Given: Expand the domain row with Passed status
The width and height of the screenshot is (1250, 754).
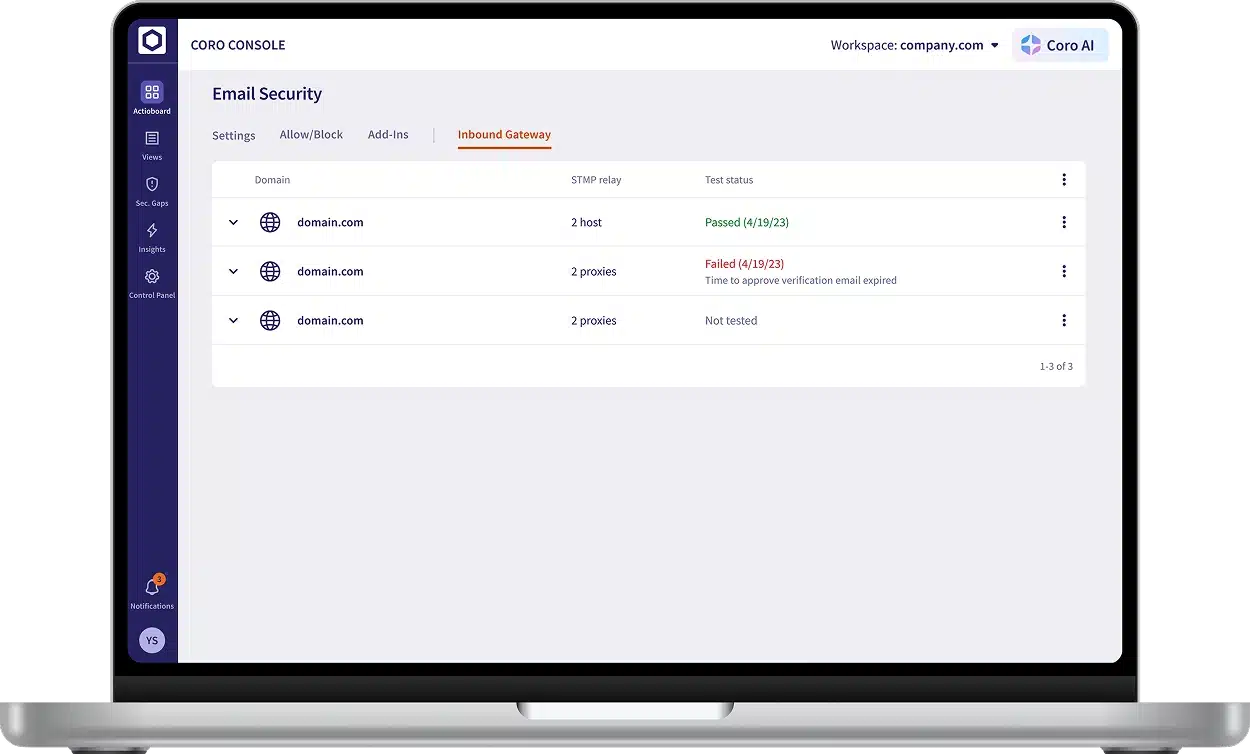Looking at the screenshot, I should (x=233, y=222).
